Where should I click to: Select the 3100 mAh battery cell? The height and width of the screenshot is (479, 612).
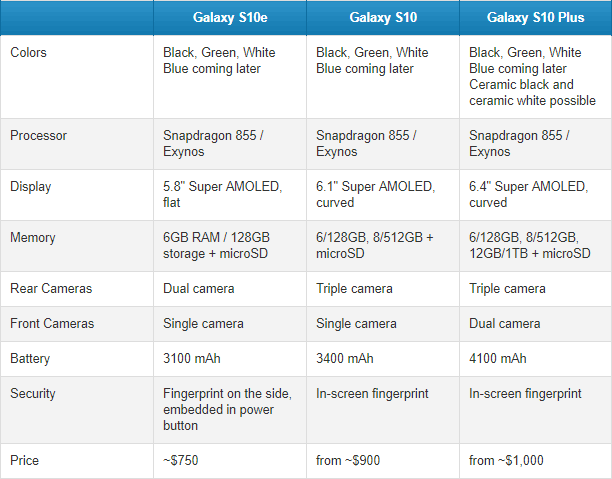192,358
